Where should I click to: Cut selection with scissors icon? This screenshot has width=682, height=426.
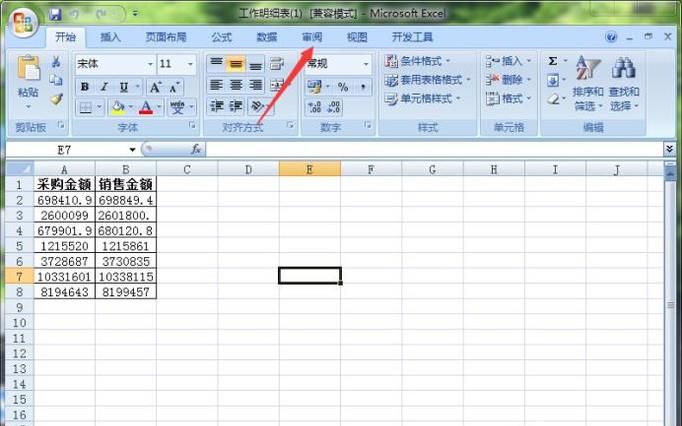point(56,62)
